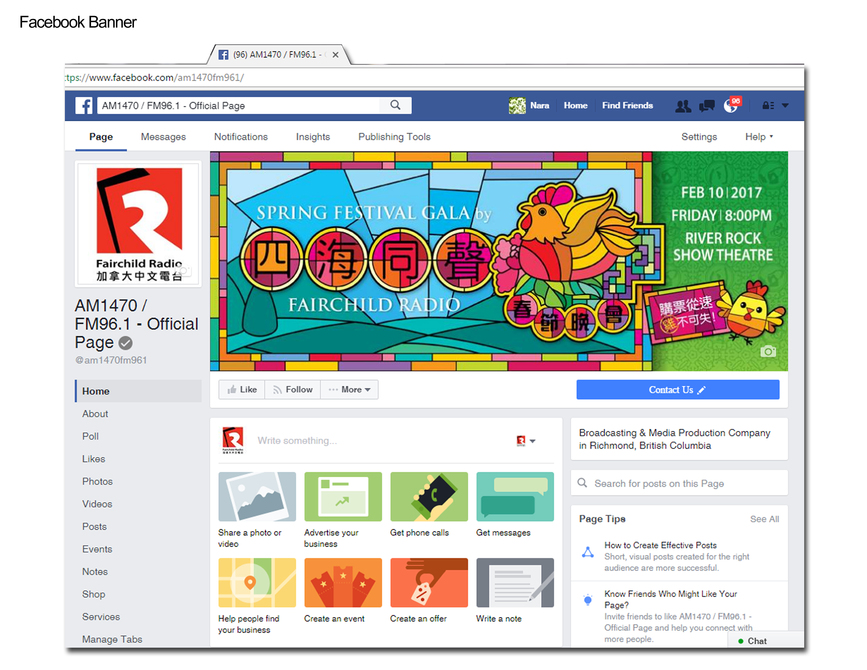
Task: Click the browser address bar URL
Action: pyautogui.click(x=155, y=77)
